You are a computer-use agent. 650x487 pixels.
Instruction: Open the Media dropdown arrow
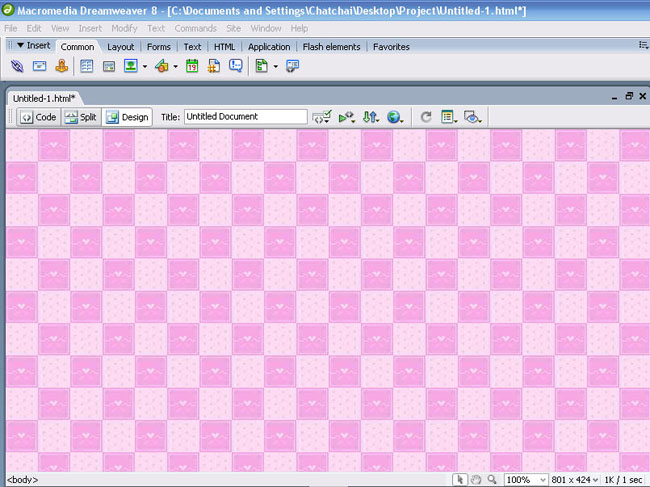175,66
